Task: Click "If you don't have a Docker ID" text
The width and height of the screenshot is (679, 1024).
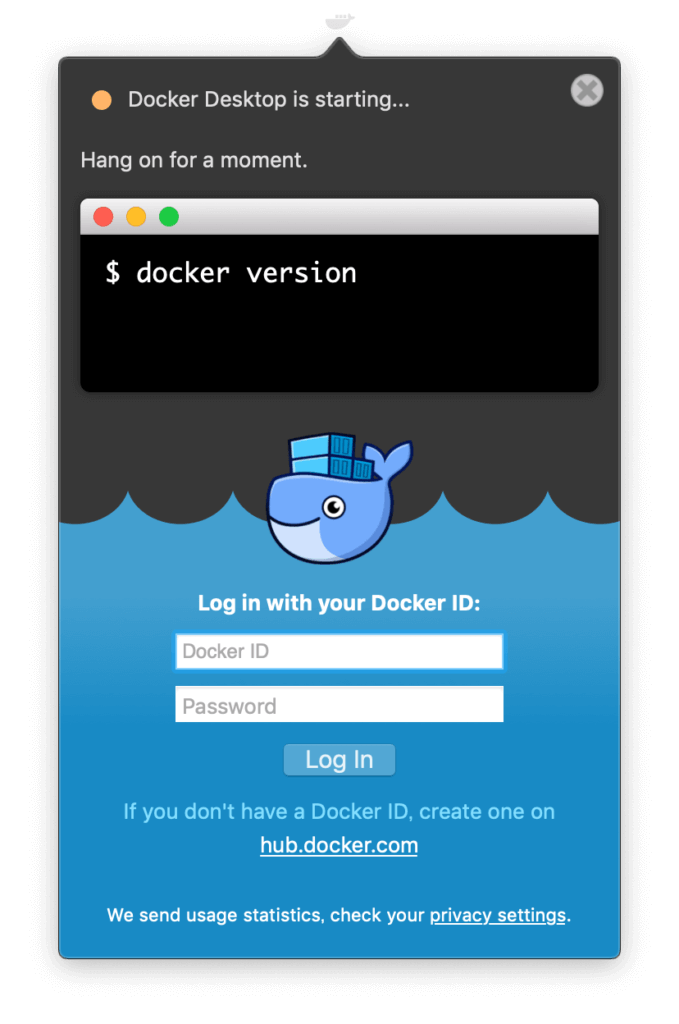Action: pos(265,812)
